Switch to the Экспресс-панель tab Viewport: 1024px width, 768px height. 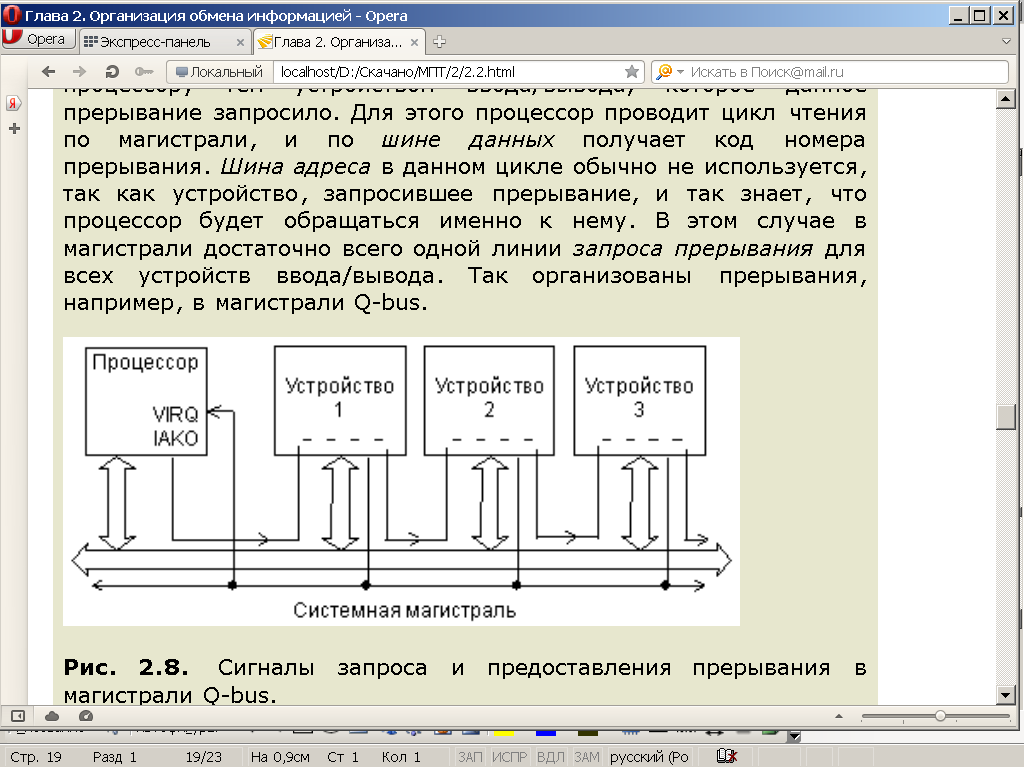pyautogui.click(x=165, y=42)
